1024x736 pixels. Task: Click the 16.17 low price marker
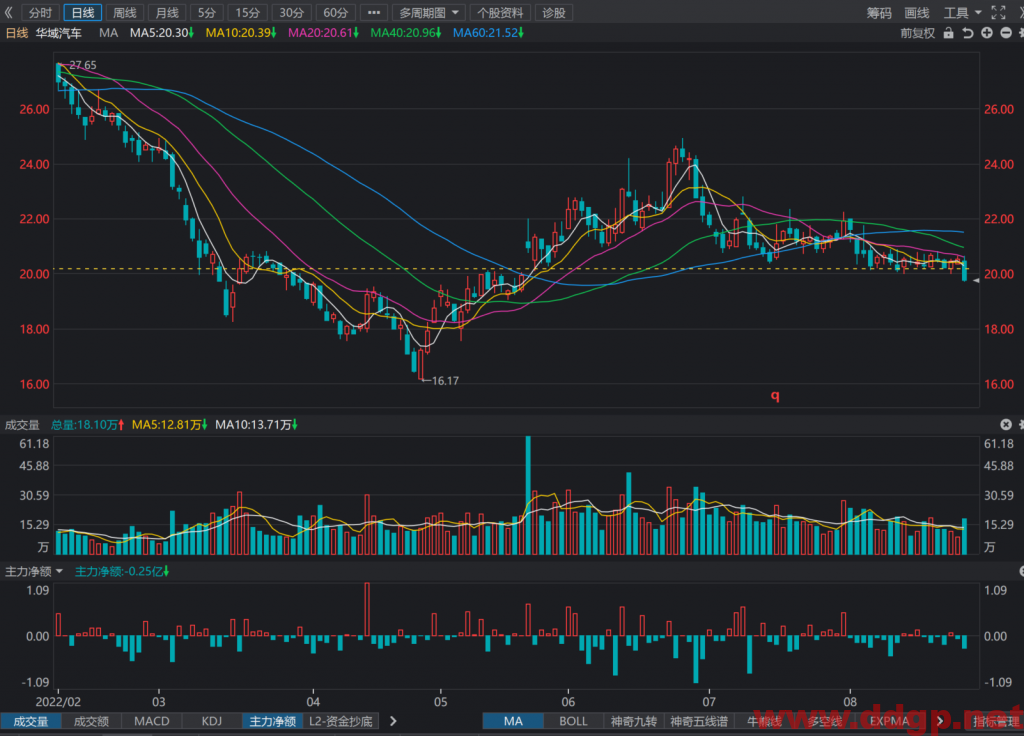click(445, 381)
